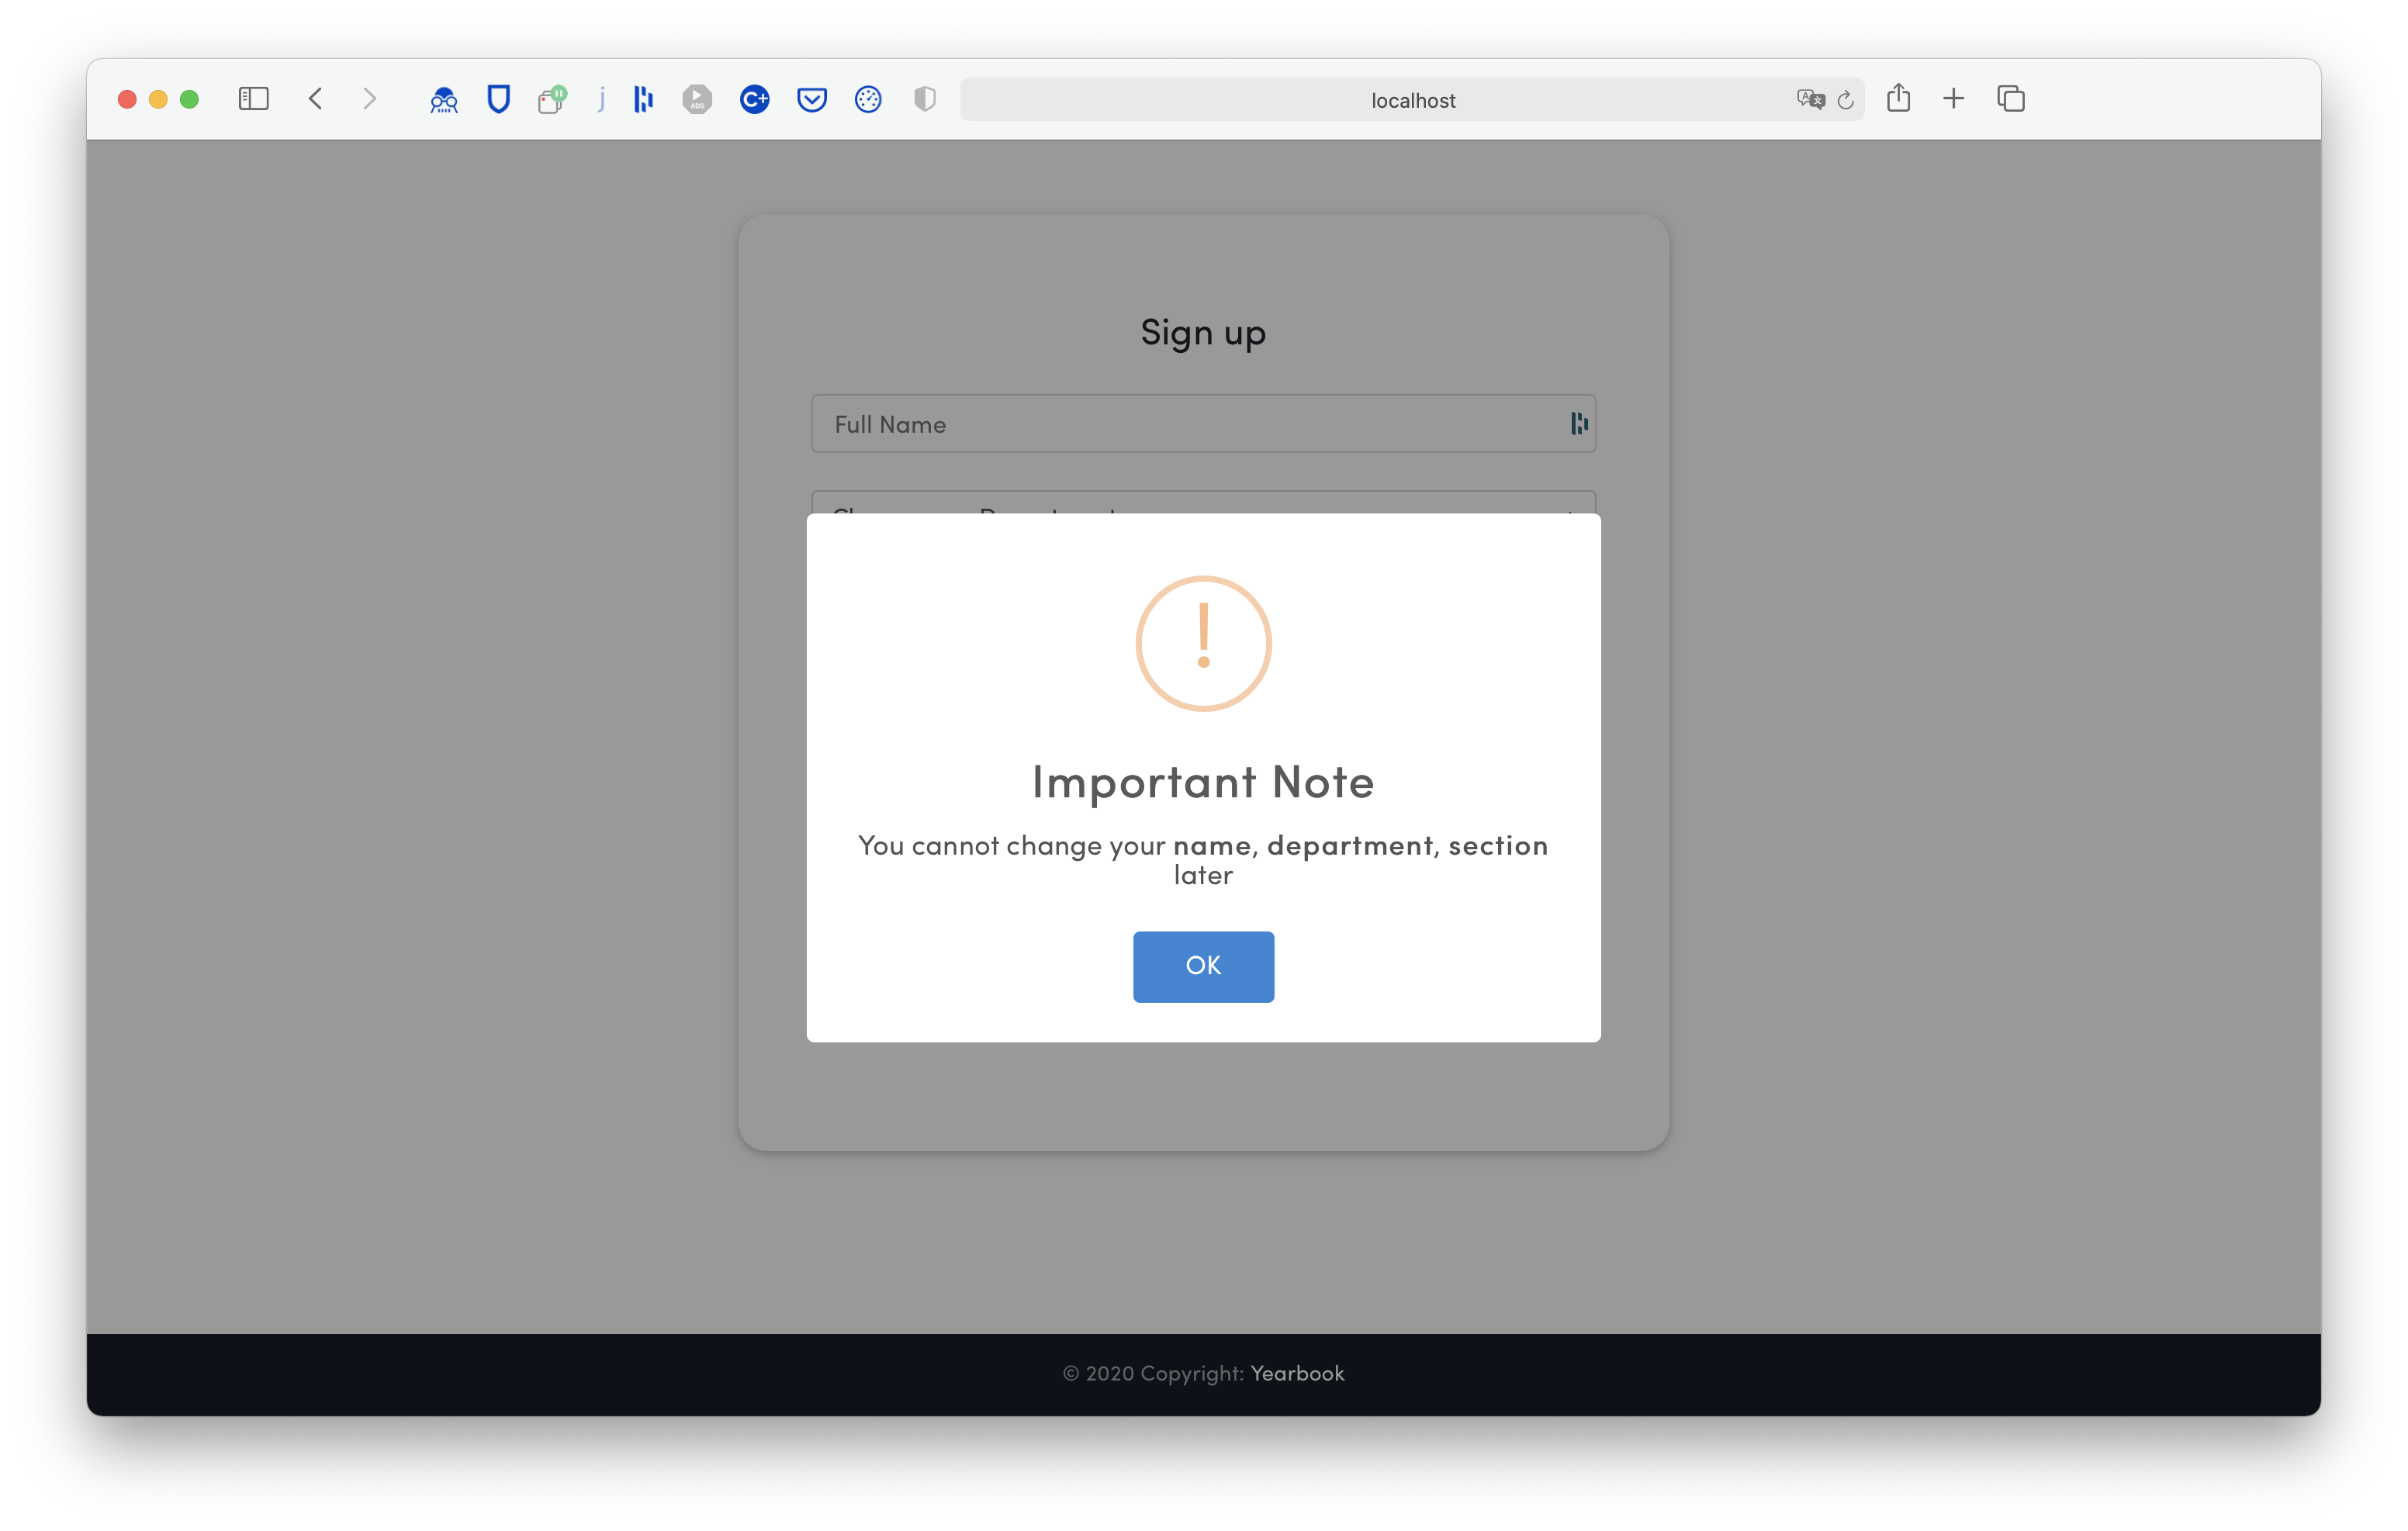Viewport: 2408px width, 1531px height.
Task: Click the C+ extension icon
Action: pos(754,99)
